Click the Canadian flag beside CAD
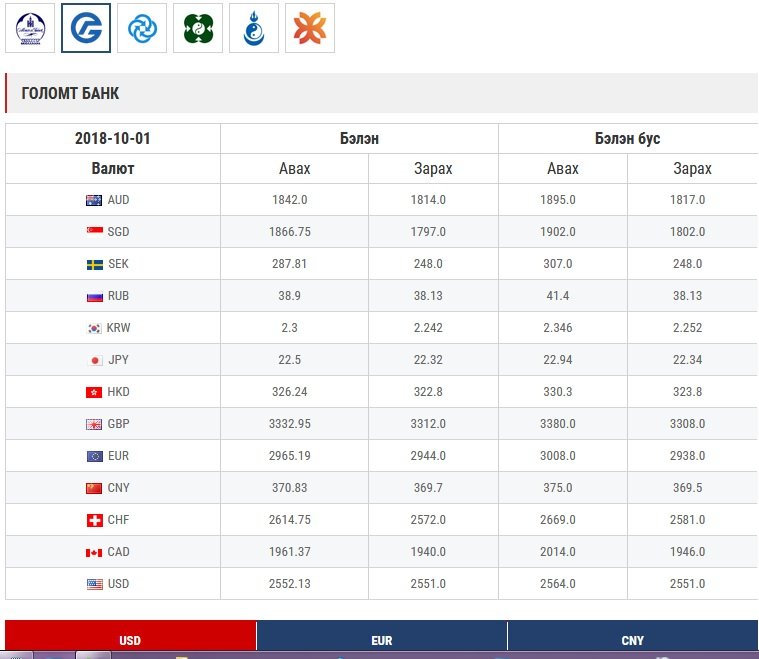 click(94, 552)
